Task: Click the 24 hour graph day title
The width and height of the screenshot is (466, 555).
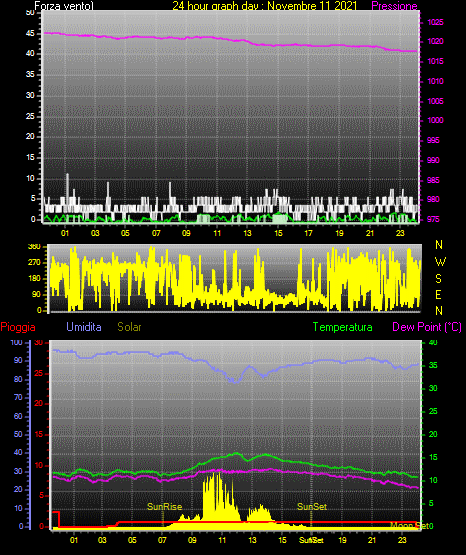Action: point(264,6)
